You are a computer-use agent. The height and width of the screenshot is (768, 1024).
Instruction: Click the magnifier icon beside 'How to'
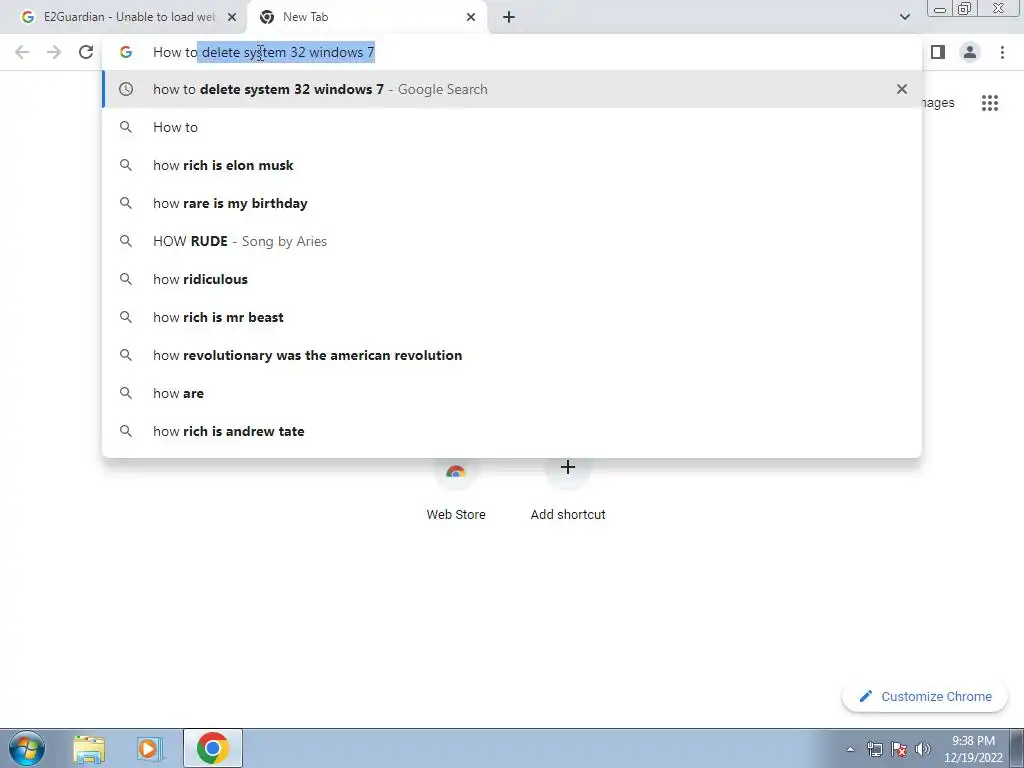coord(126,127)
